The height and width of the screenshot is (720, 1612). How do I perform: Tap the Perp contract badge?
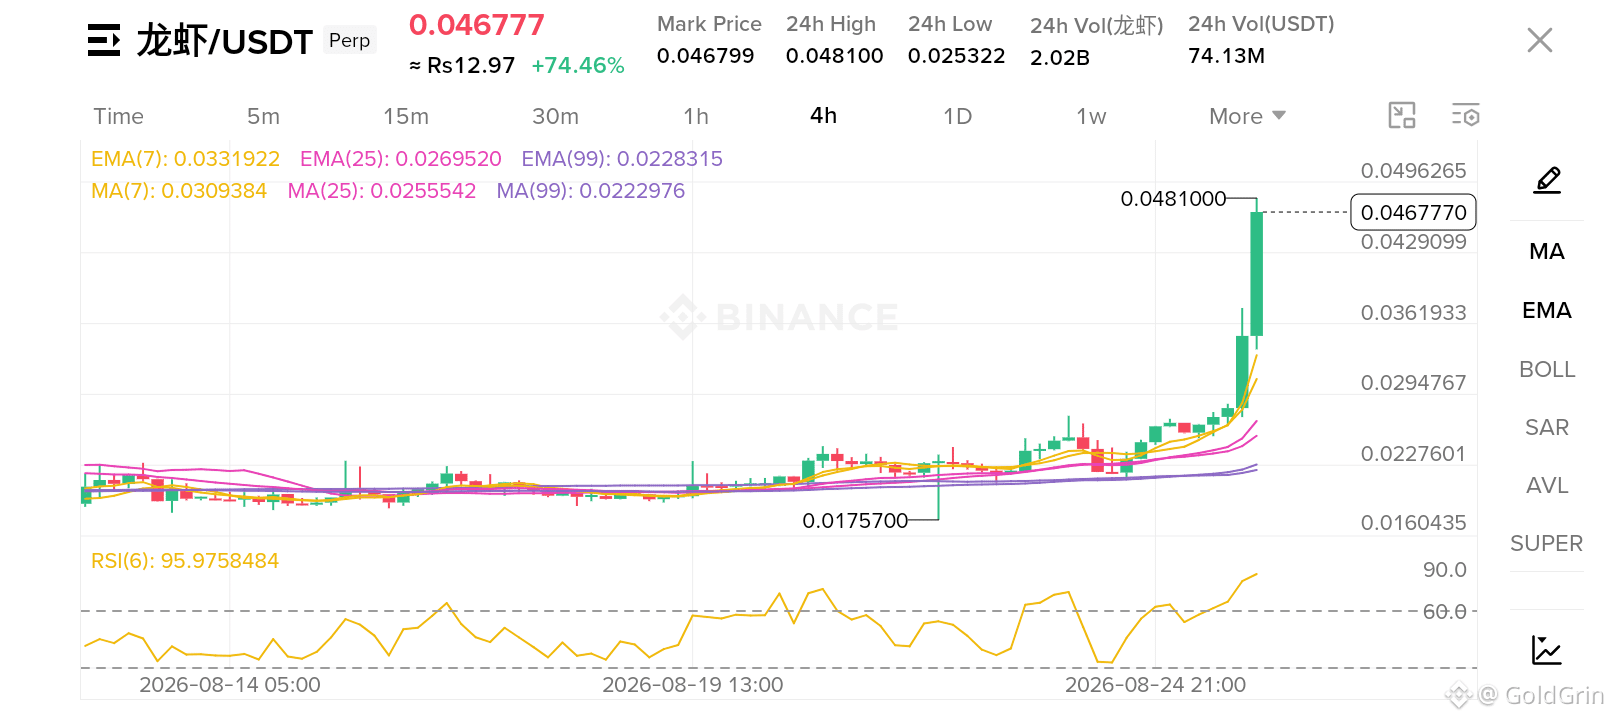click(350, 41)
